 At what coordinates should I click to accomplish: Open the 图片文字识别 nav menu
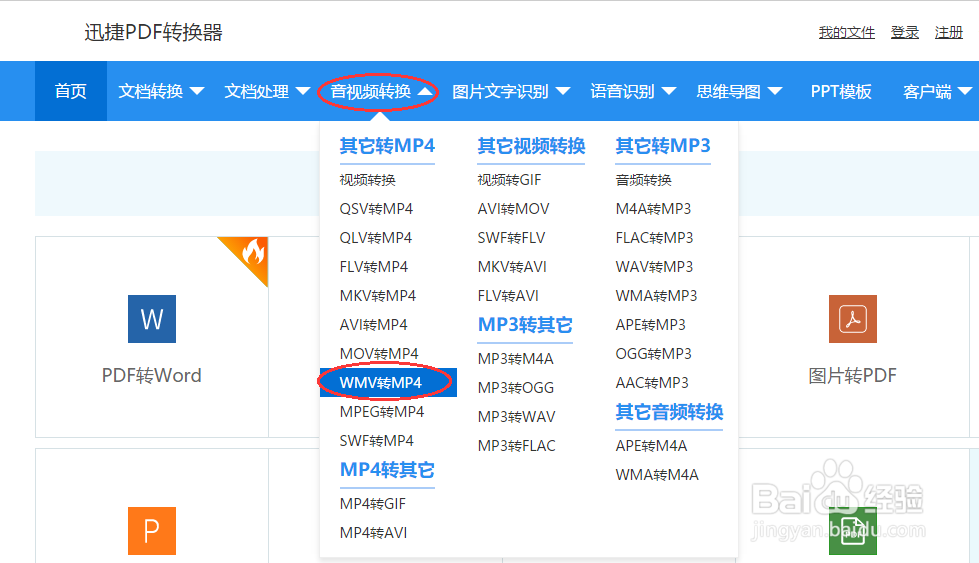(500, 92)
